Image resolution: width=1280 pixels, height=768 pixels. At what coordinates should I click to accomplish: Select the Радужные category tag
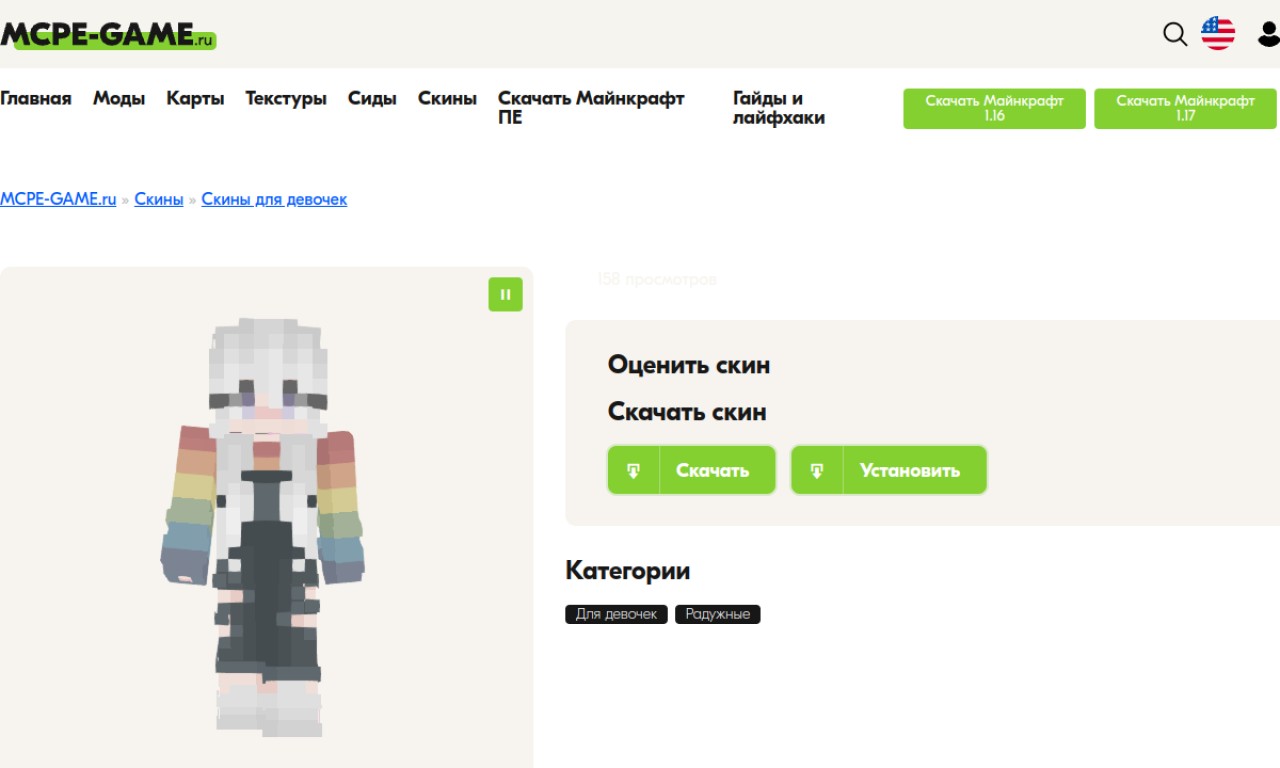718,614
